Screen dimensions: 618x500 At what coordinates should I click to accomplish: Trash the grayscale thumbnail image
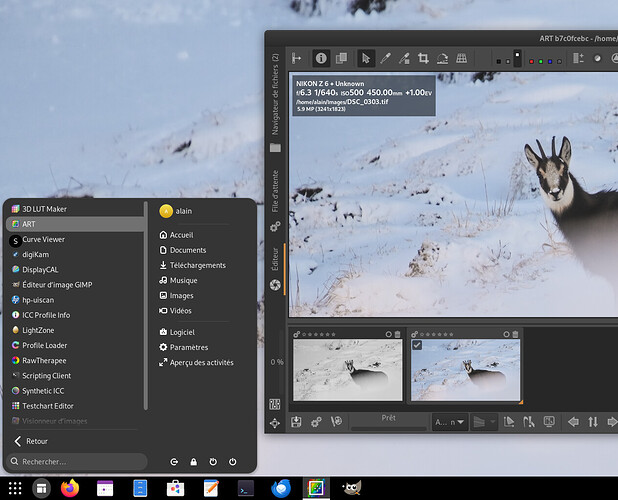click(x=397, y=334)
